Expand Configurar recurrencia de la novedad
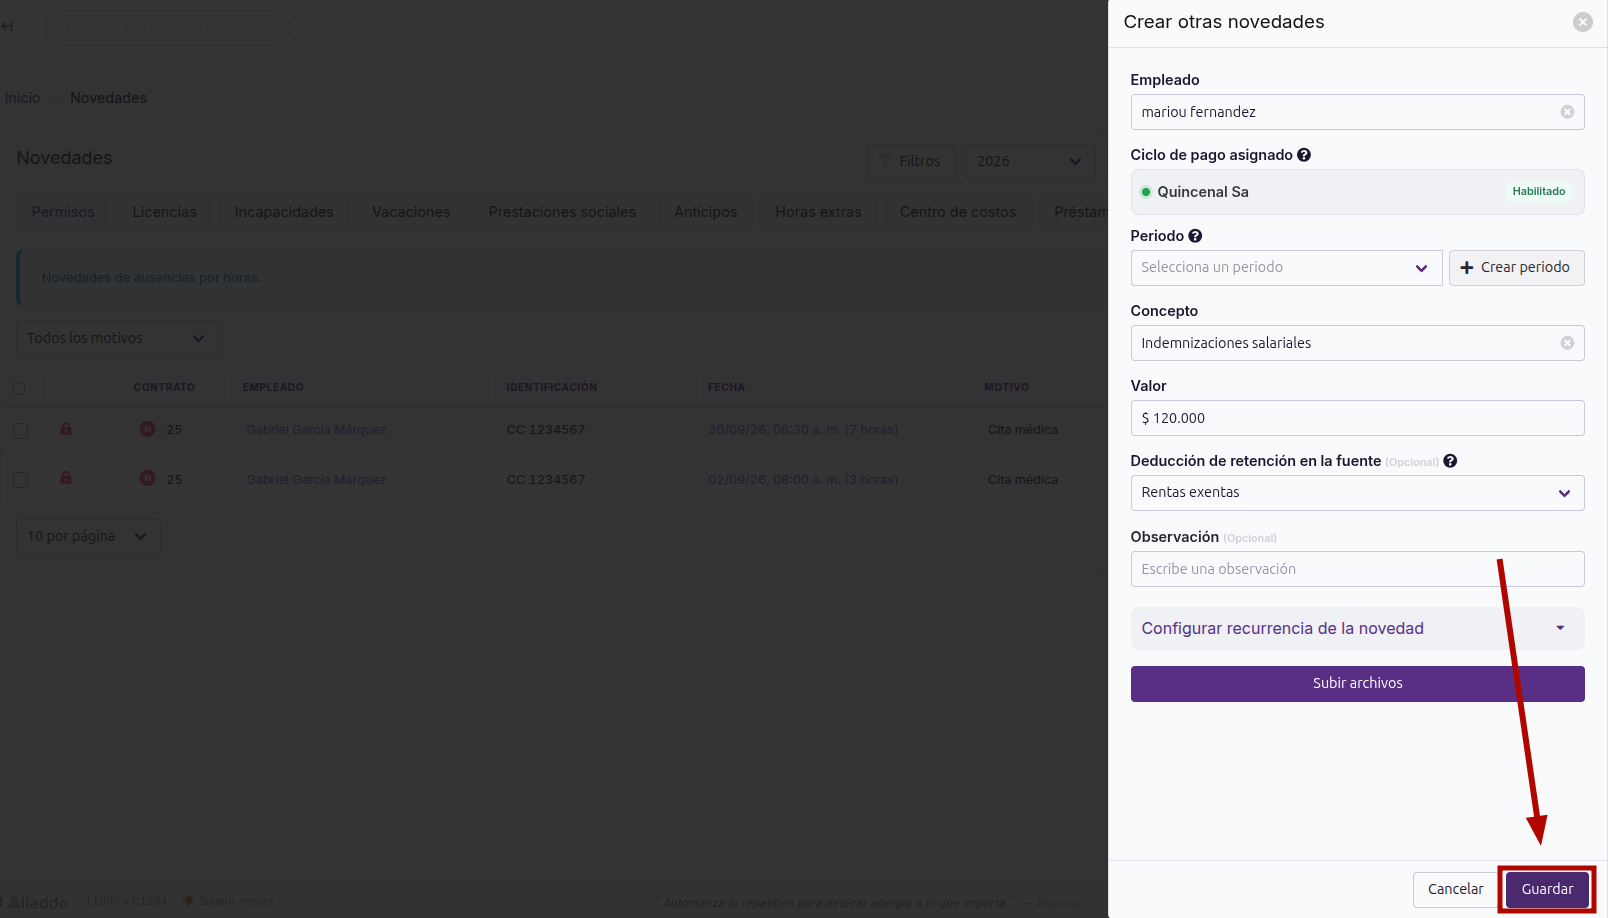Screen dimensions: 1608x918 tap(1357, 628)
